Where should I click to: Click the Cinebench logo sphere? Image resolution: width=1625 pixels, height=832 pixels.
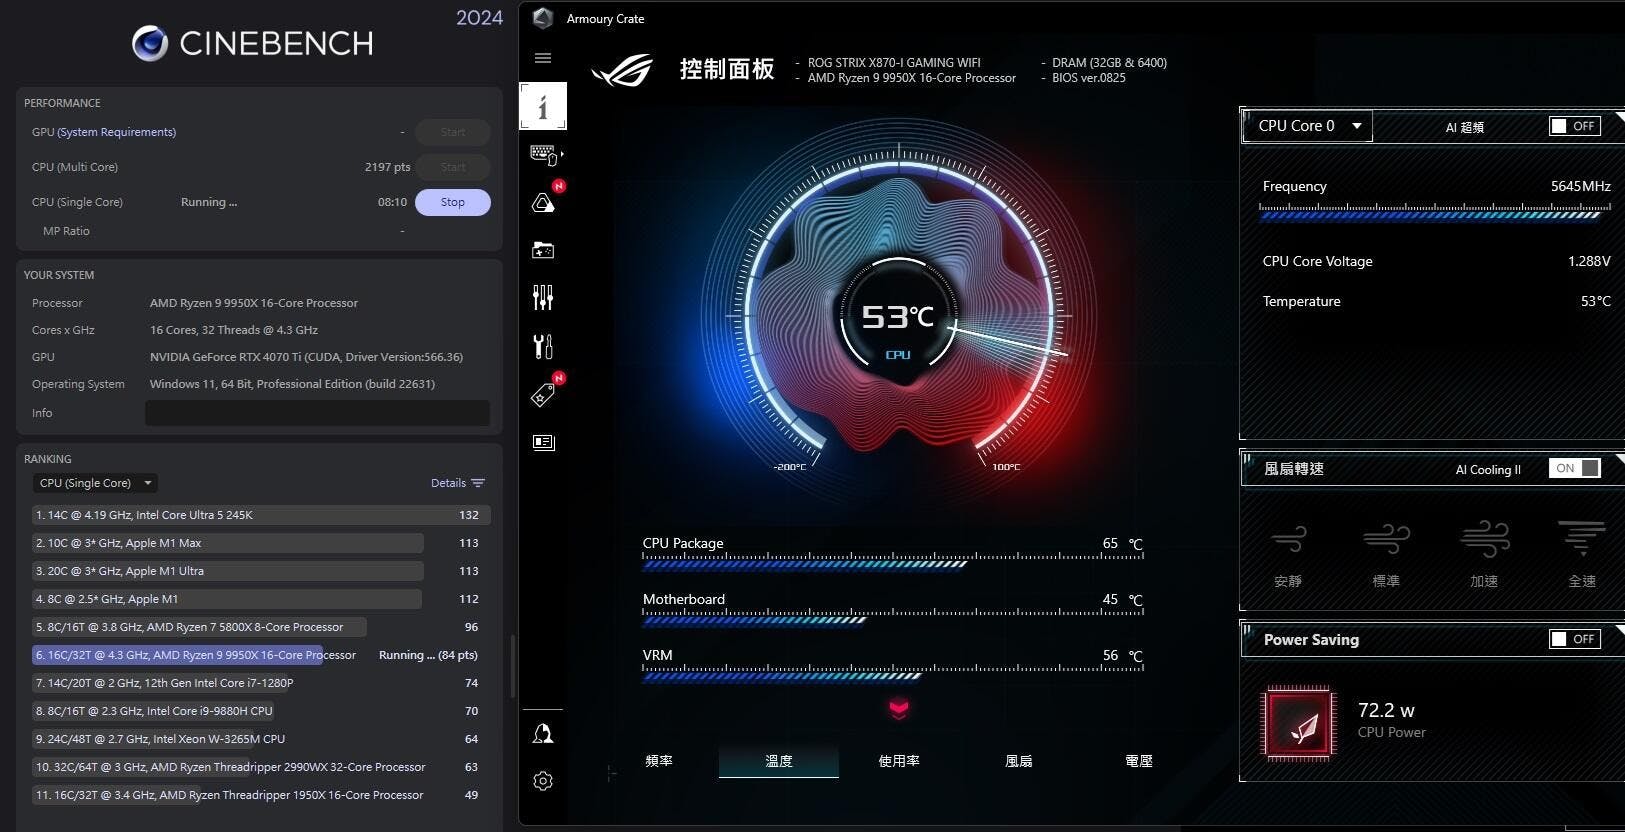tap(150, 43)
